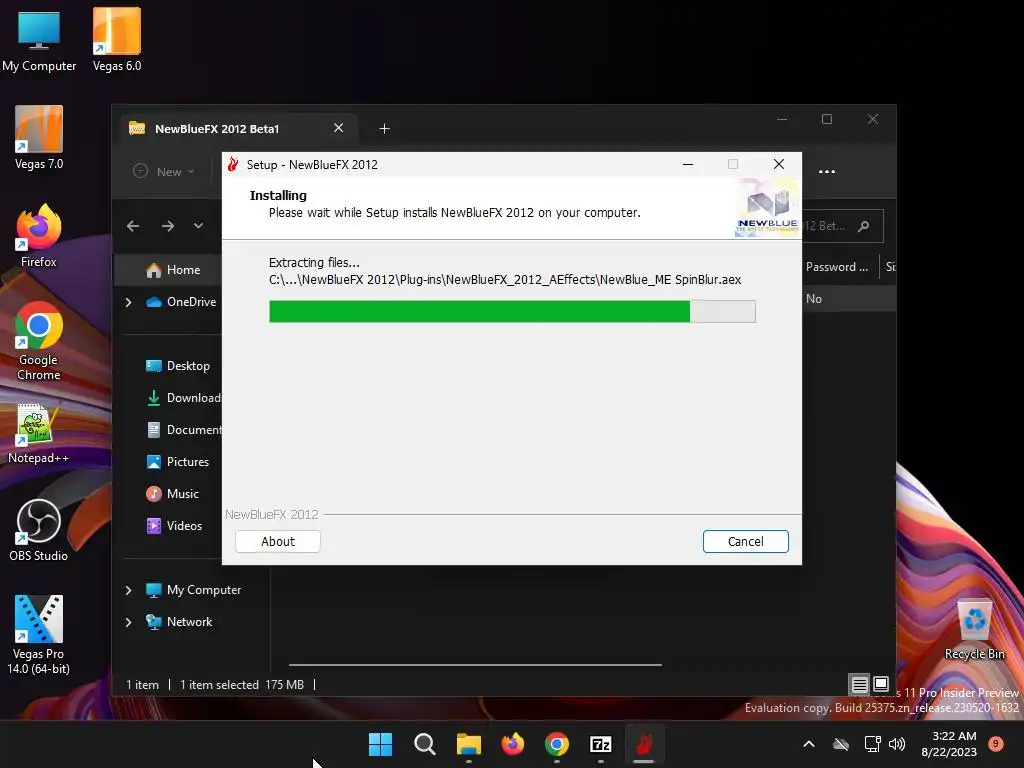Open Documents in the navigation pane
The image size is (1024, 768).
point(184,430)
